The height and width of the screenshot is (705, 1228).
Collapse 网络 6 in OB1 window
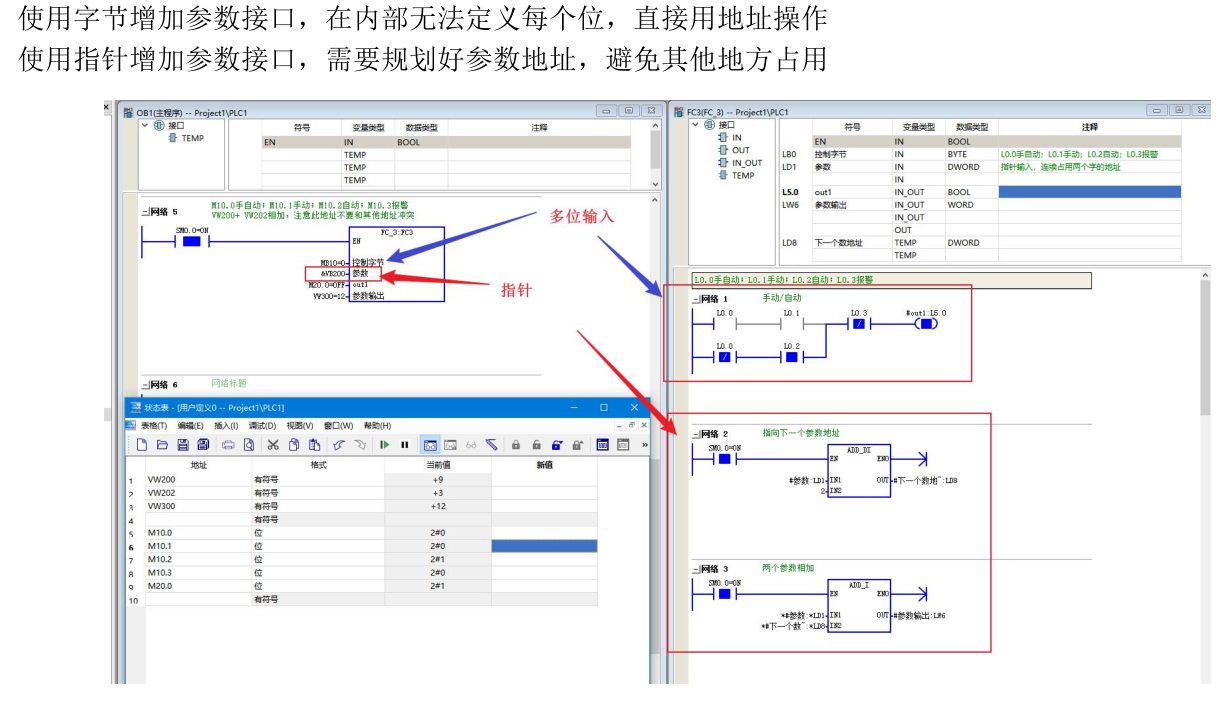145,385
